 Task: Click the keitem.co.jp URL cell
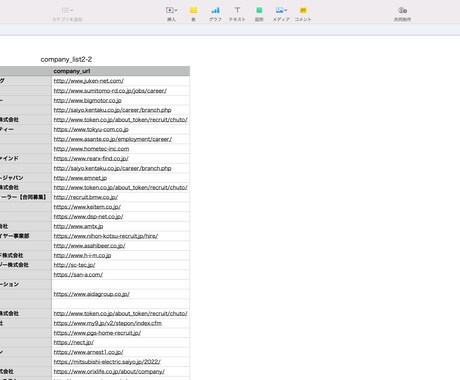pos(121,207)
